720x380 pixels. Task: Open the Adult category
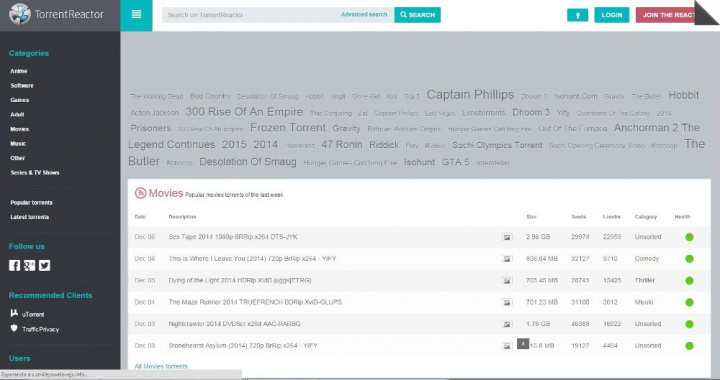click(17, 114)
